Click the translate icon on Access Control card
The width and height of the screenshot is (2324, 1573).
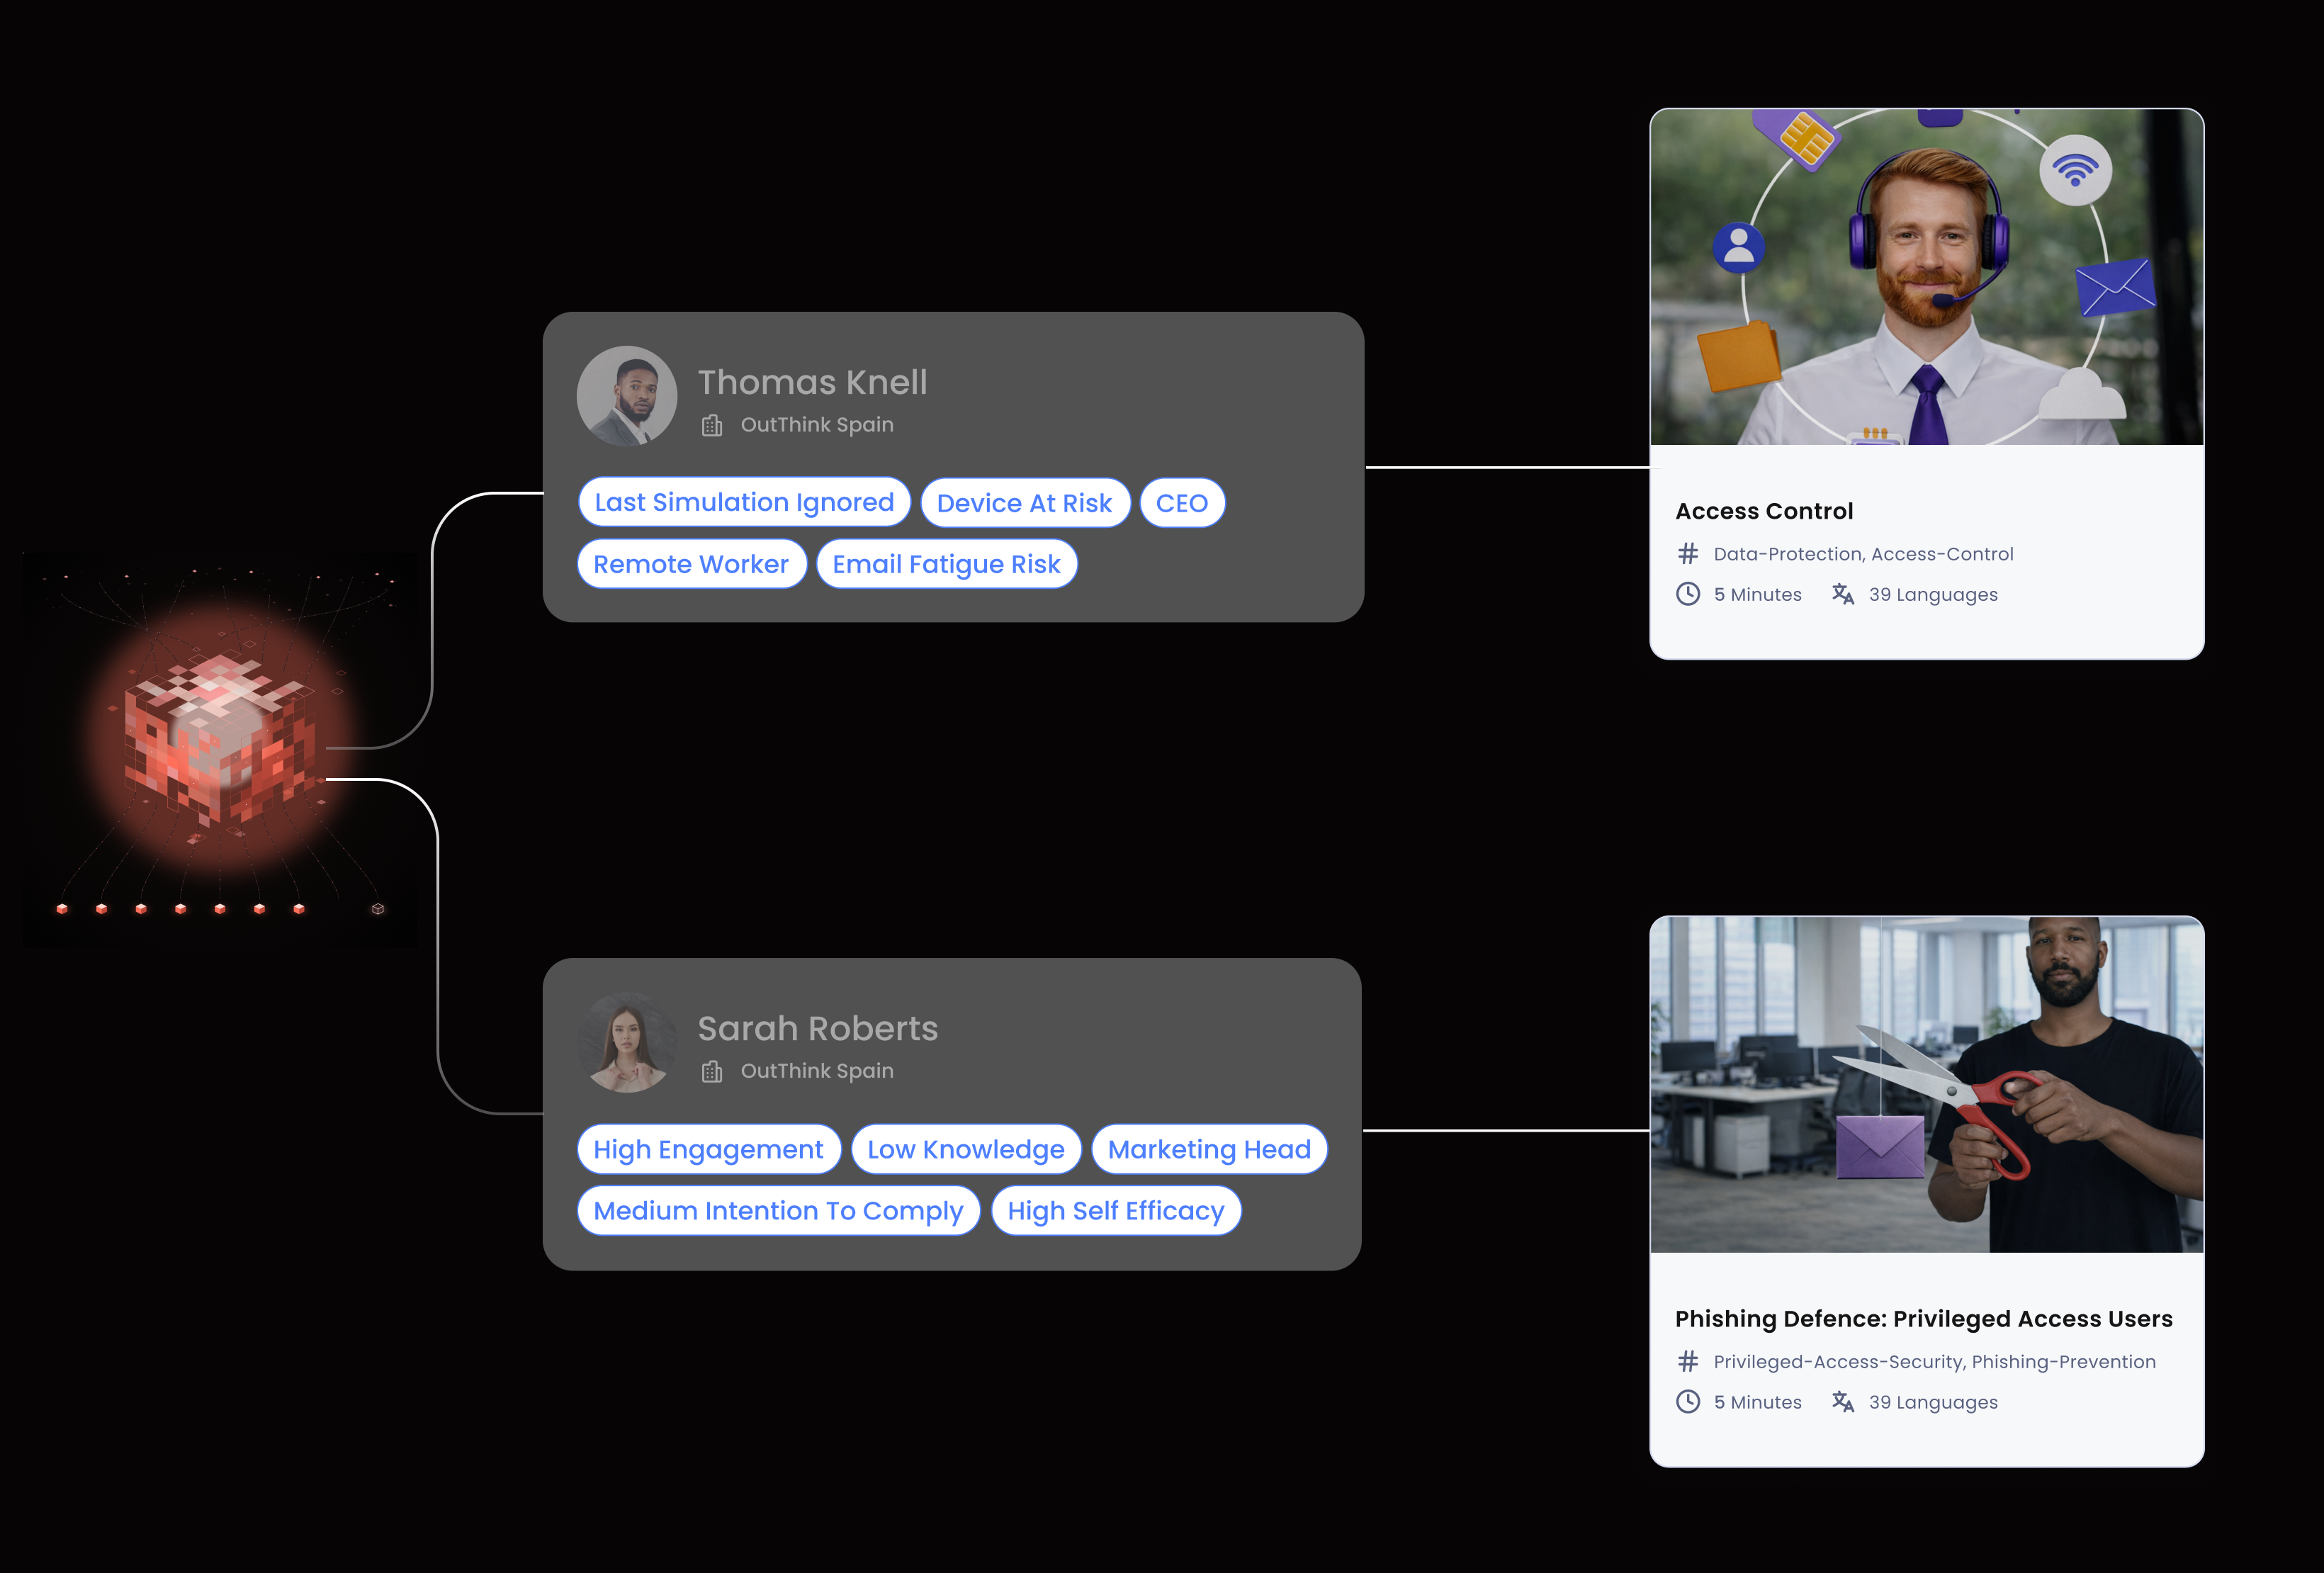[x=1843, y=594]
